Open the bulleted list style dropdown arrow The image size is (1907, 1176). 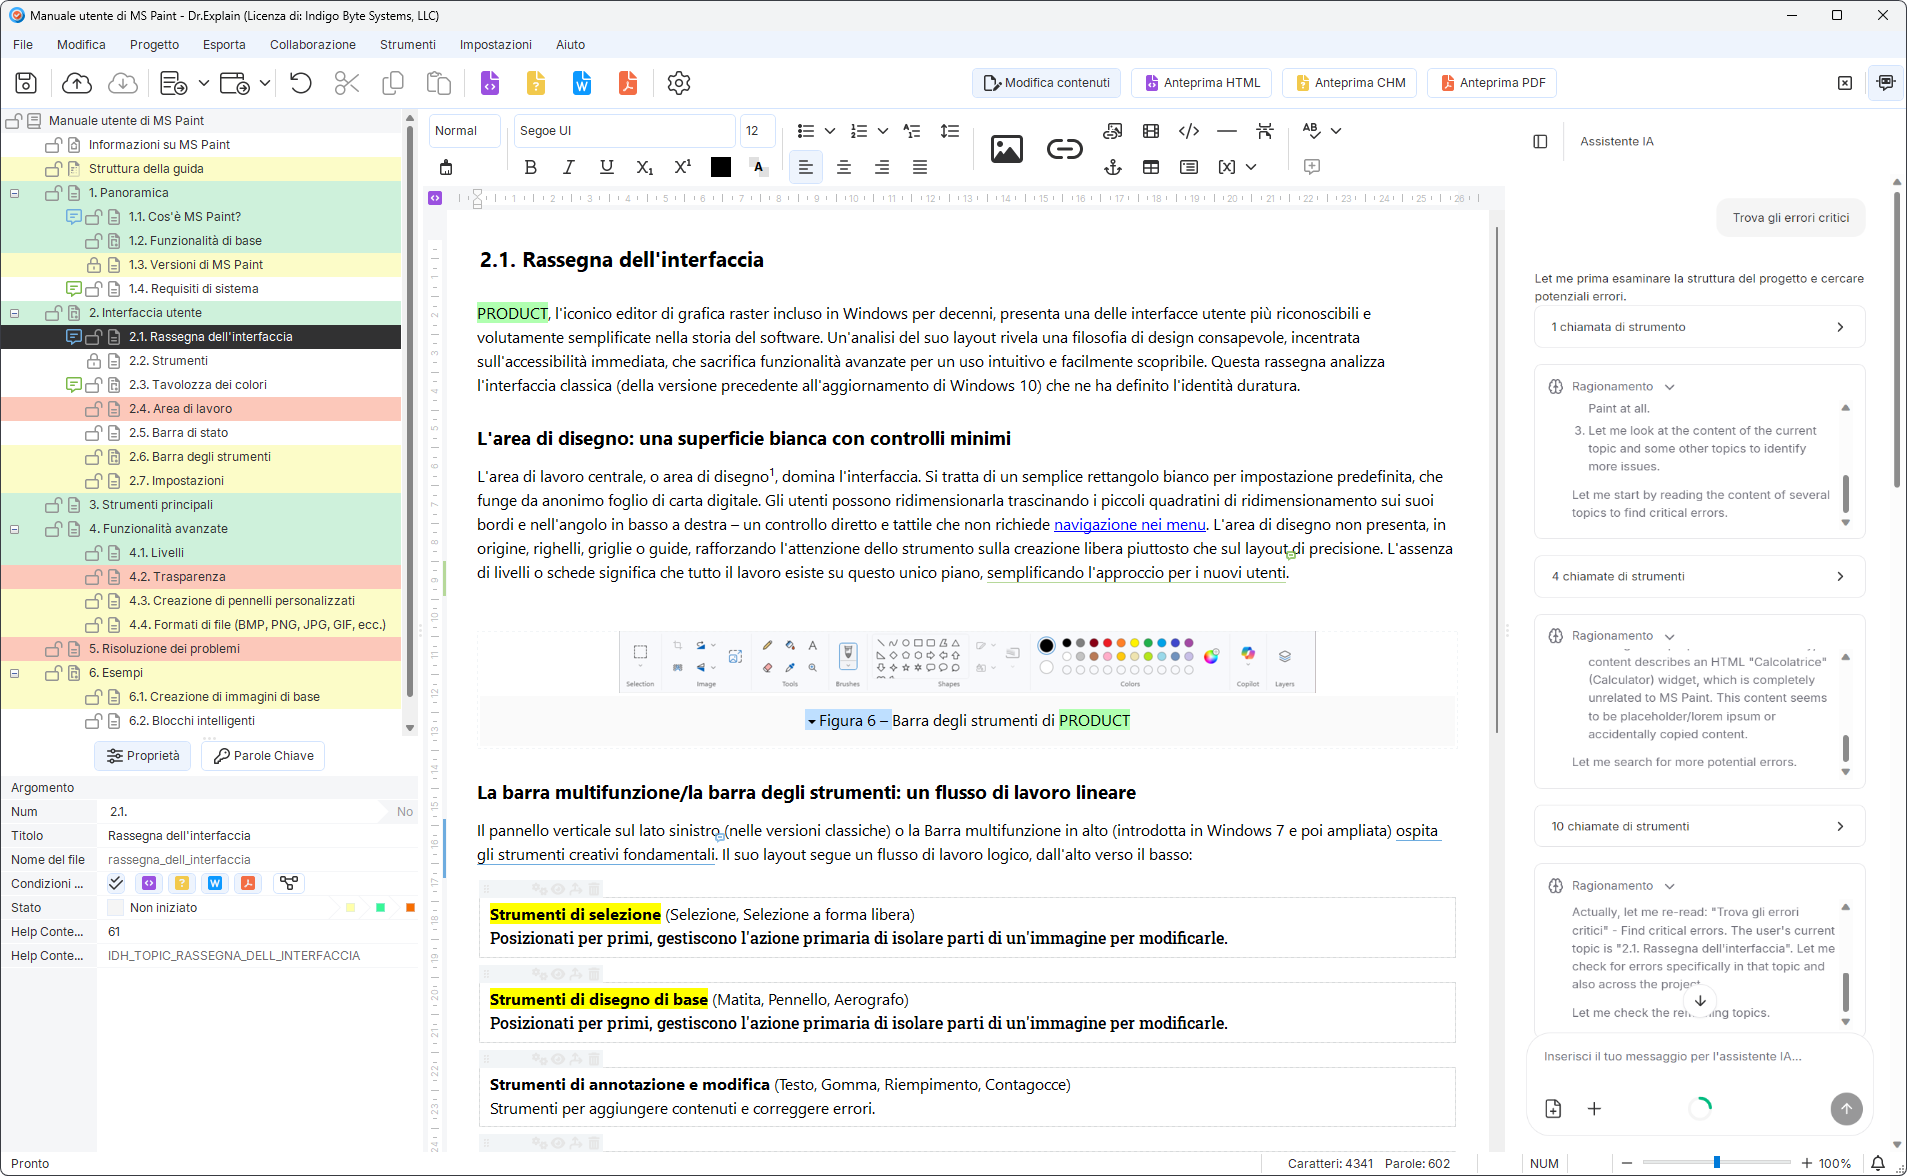[x=830, y=131]
